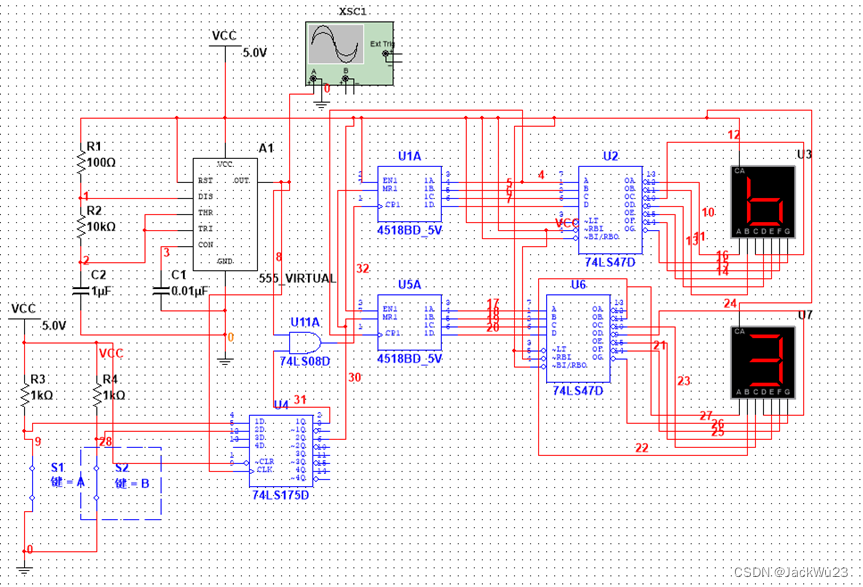The height and width of the screenshot is (587, 863).
Task: Click the 555_VIRTUAL label text
Action: [297, 278]
